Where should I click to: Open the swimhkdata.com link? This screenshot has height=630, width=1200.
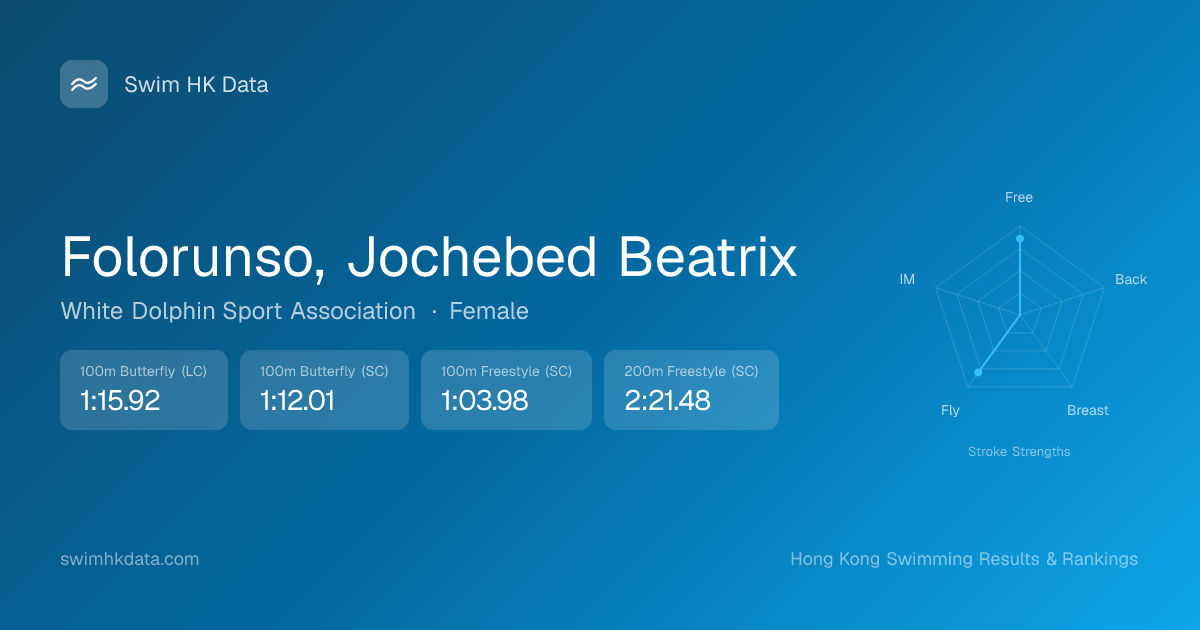pyautogui.click(x=130, y=559)
